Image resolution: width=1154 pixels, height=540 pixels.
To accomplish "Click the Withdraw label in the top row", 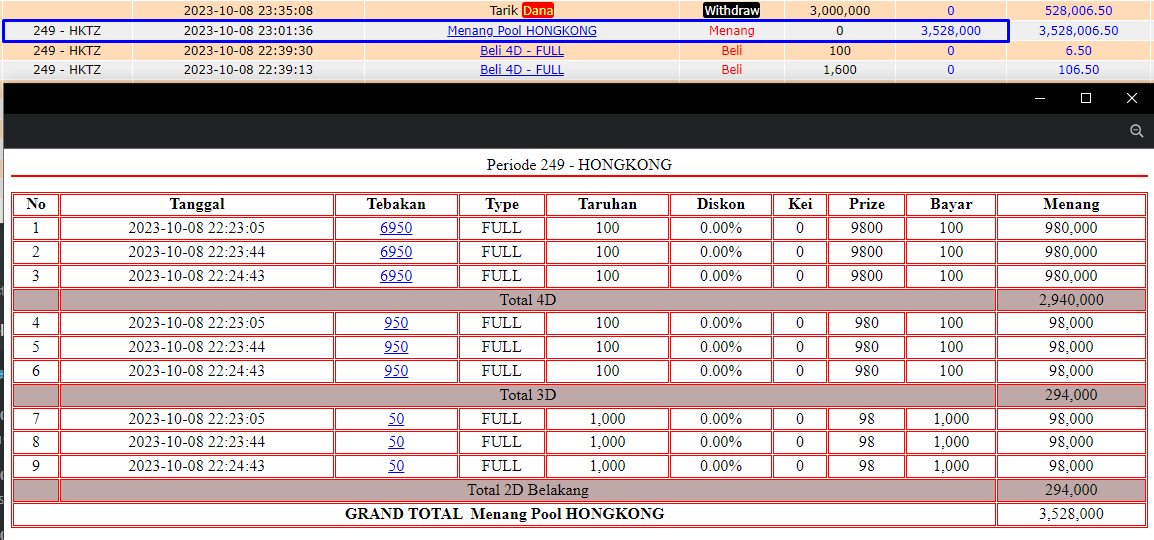I will (732, 10).
